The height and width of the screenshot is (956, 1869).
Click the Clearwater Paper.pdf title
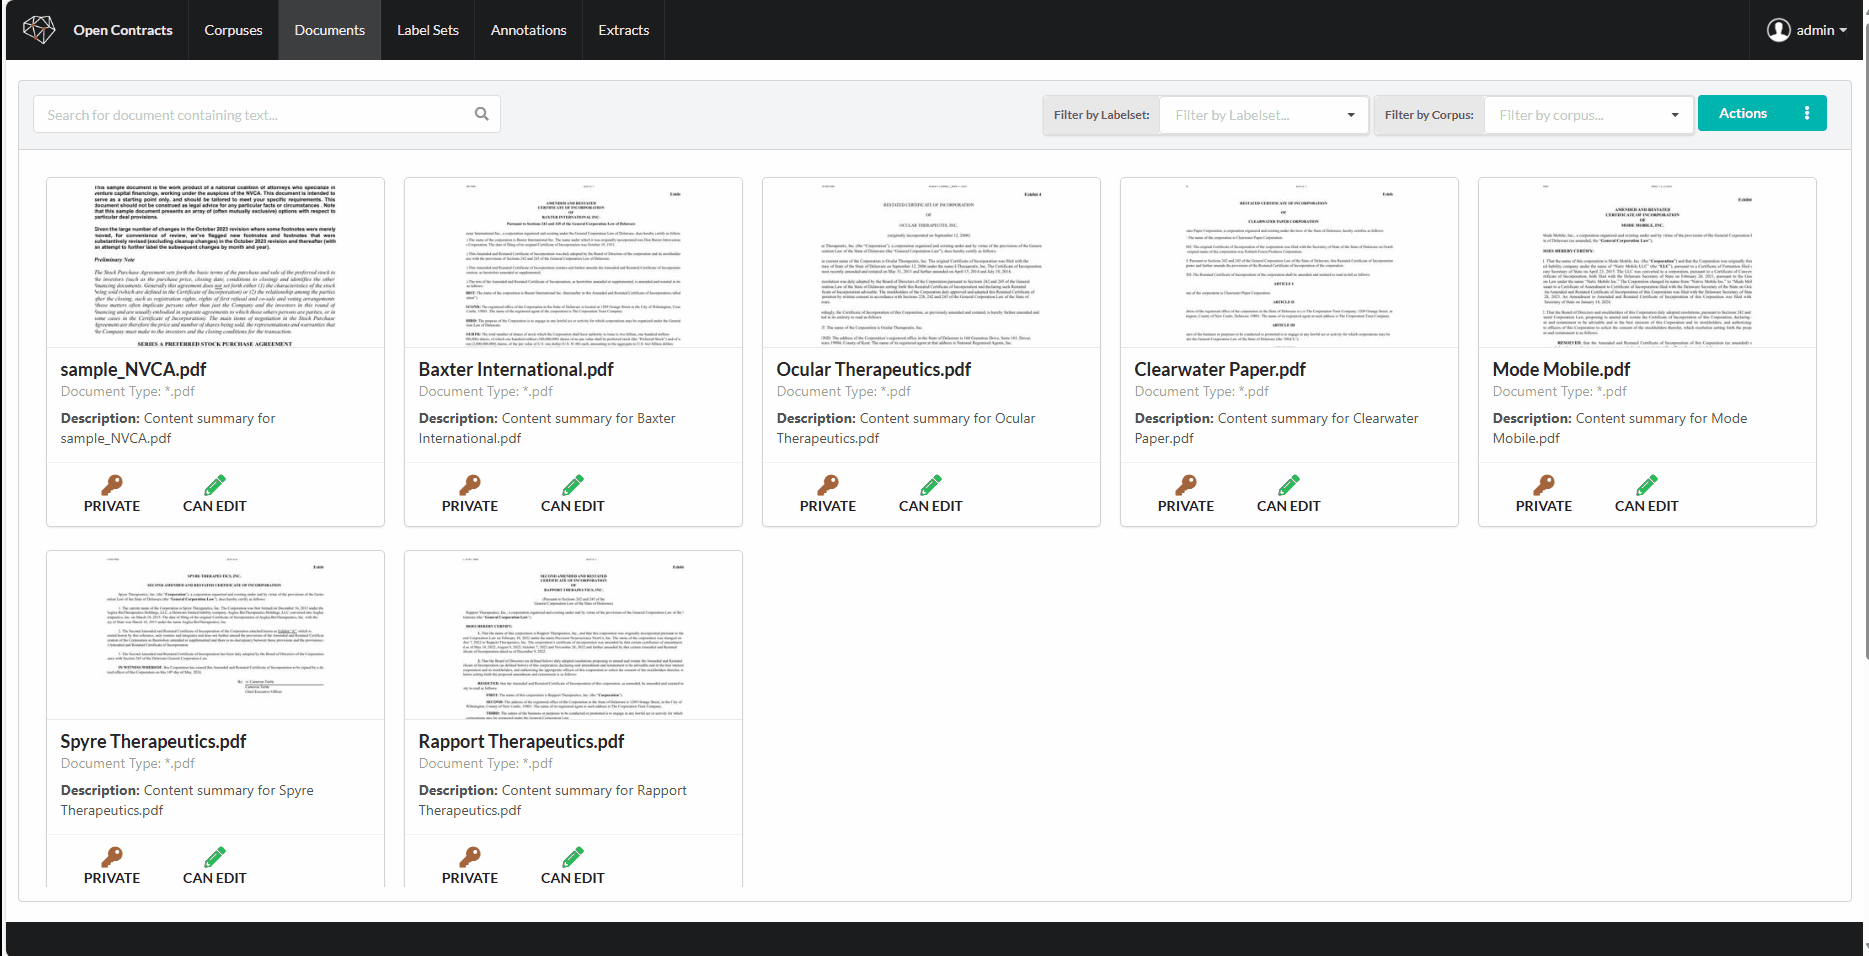(x=1220, y=369)
